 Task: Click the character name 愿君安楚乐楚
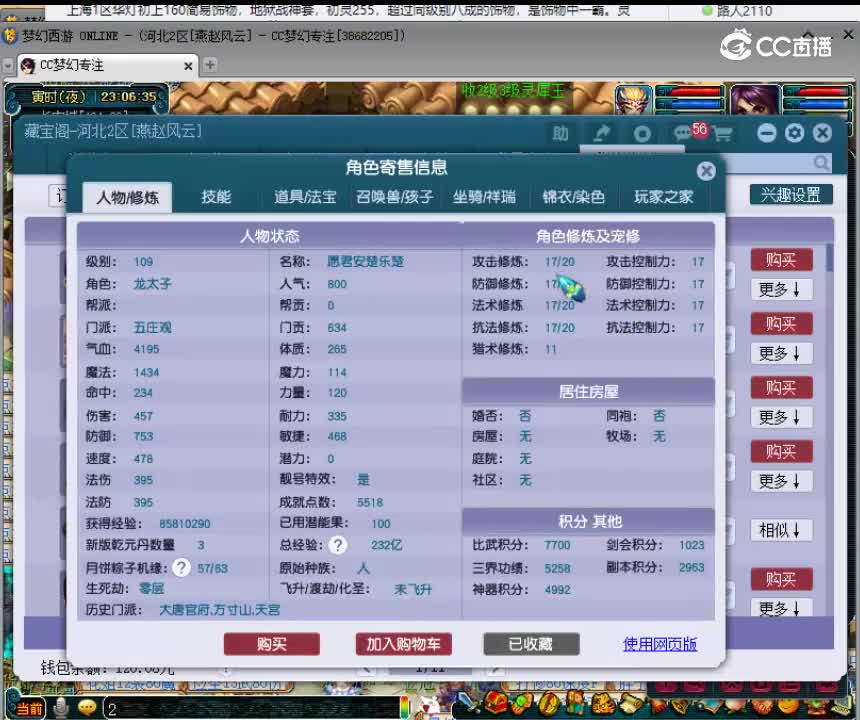coord(365,262)
